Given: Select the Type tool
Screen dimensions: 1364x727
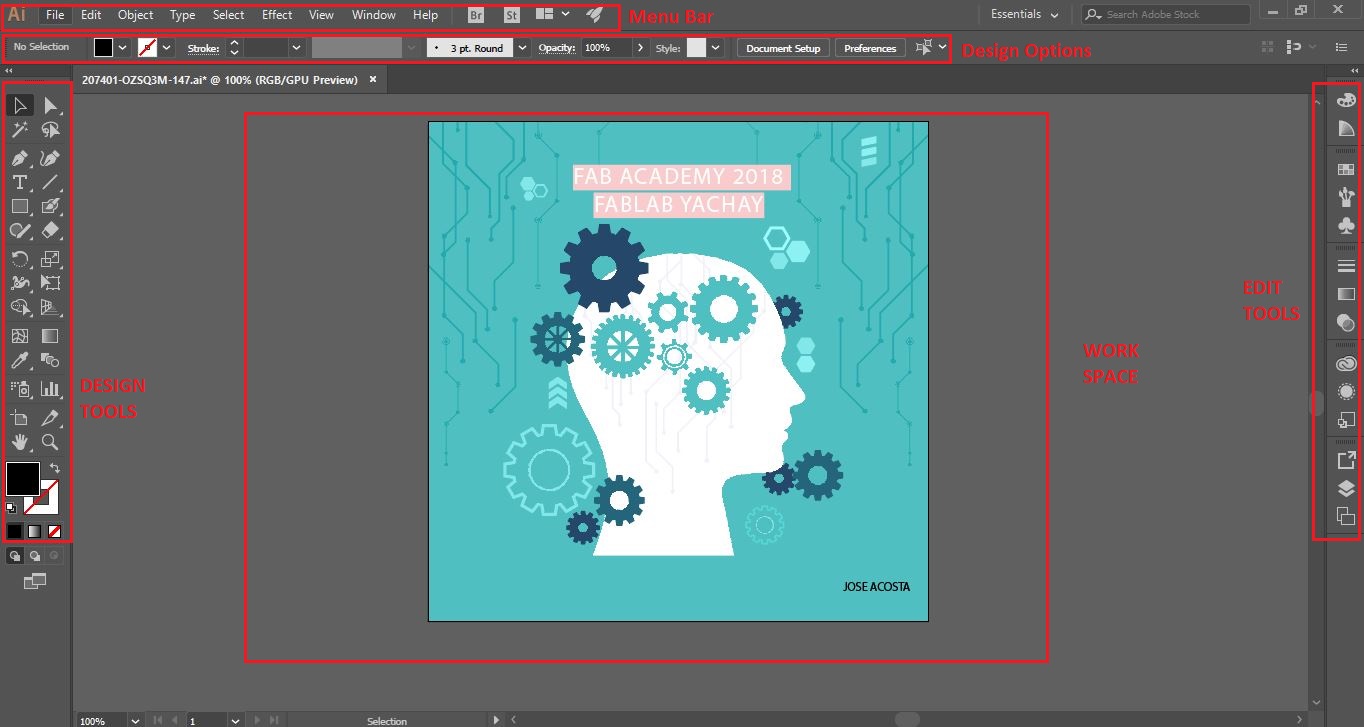Looking at the screenshot, I should point(20,182).
